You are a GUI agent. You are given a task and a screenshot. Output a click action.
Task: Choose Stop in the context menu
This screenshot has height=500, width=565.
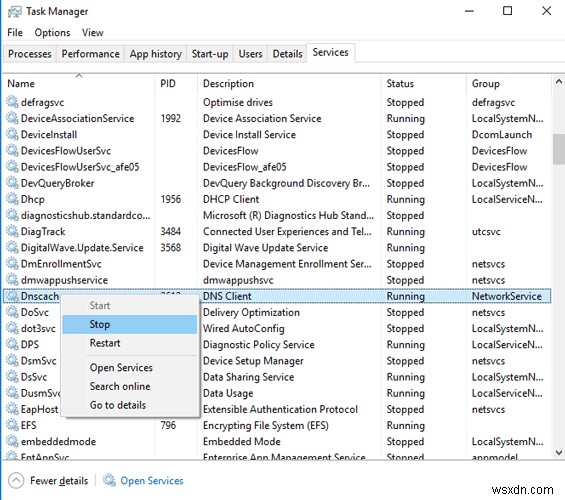tap(130, 324)
